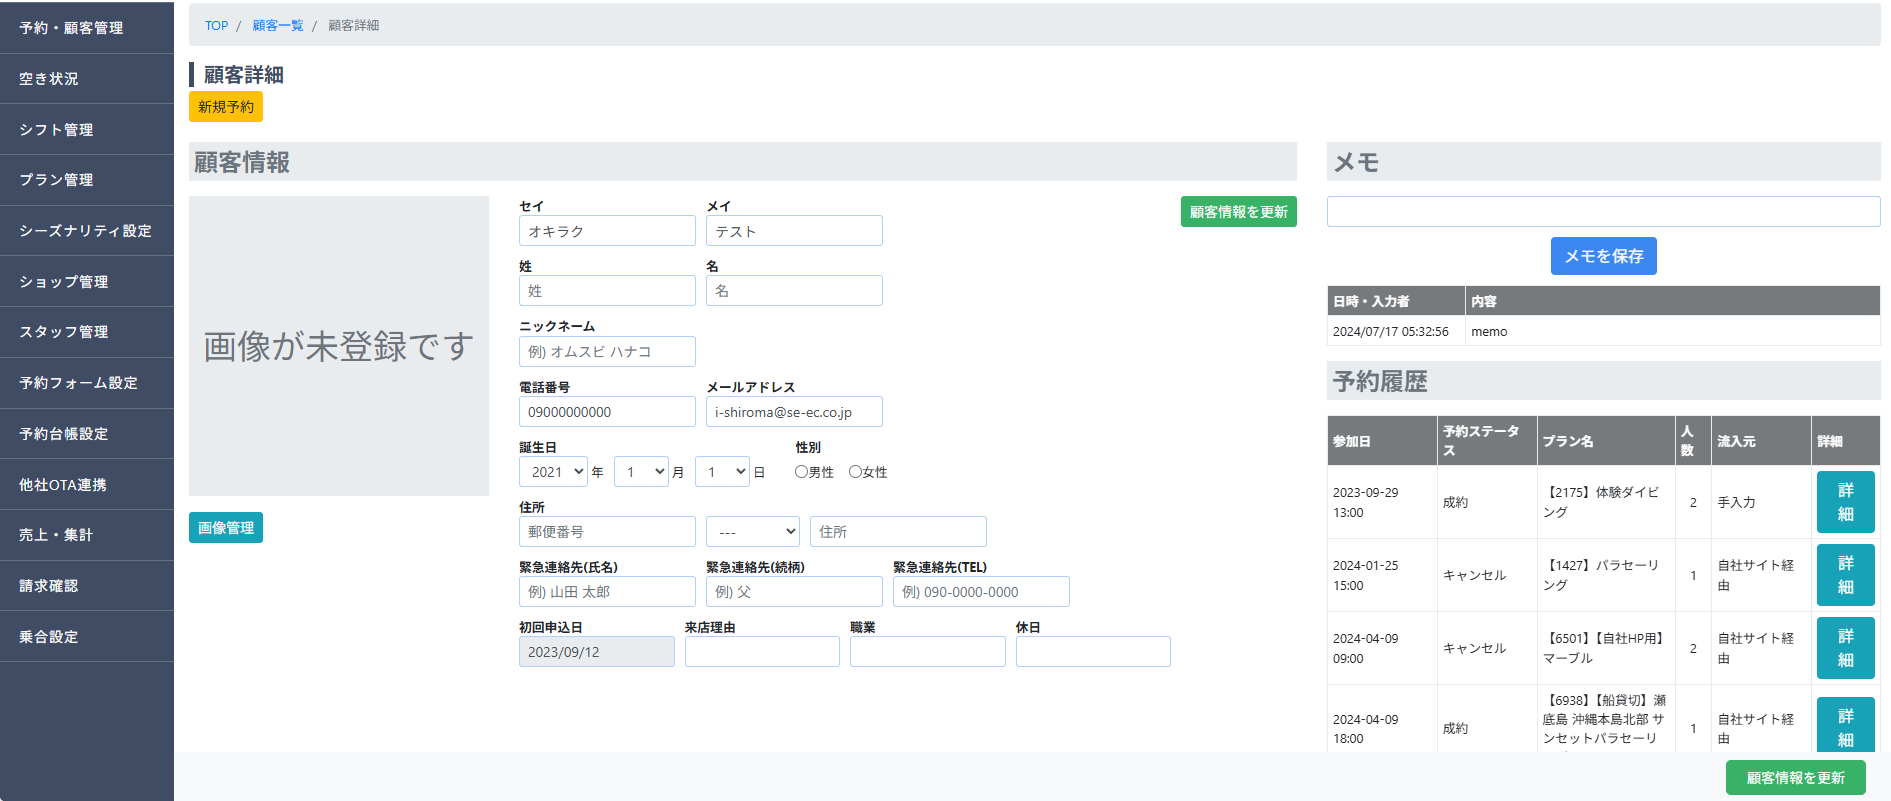Open 詳細 for the 2024-01-25 reservation

(x=1845, y=575)
